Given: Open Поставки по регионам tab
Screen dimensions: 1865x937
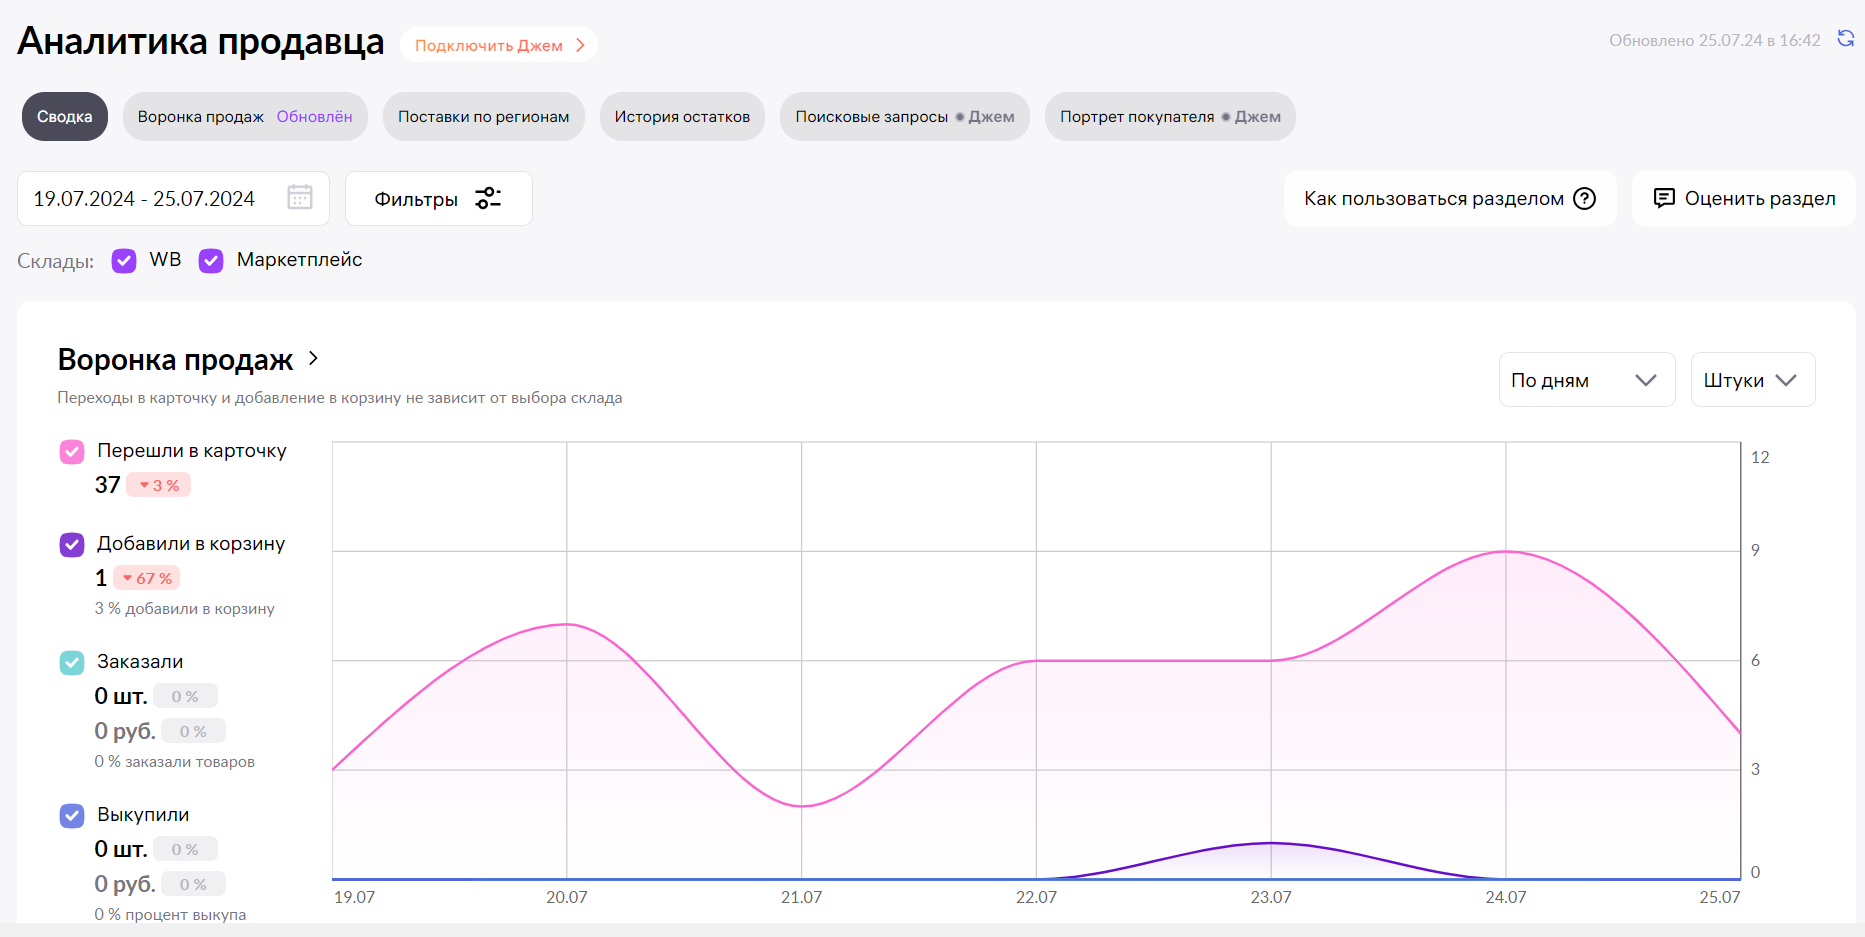Looking at the screenshot, I should pyautogui.click(x=484, y=117).
